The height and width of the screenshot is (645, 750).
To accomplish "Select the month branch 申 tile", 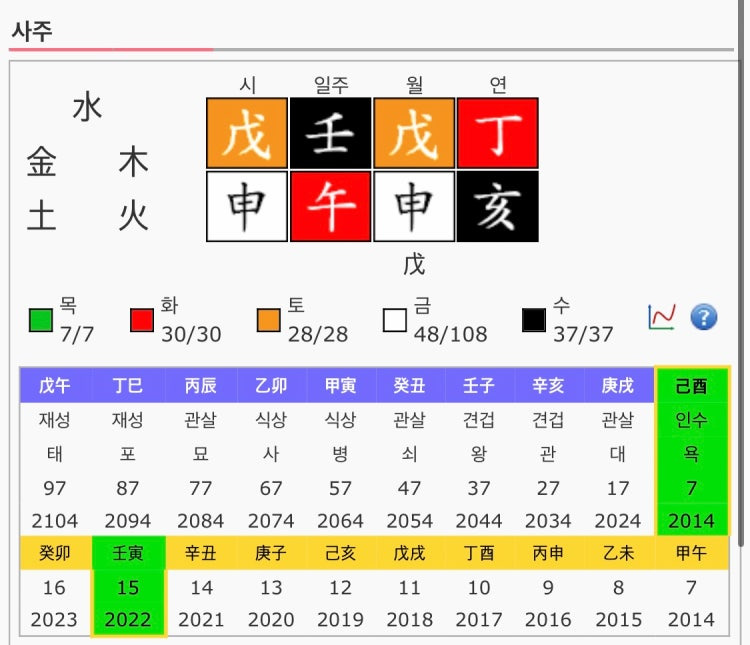I will 414,207.
